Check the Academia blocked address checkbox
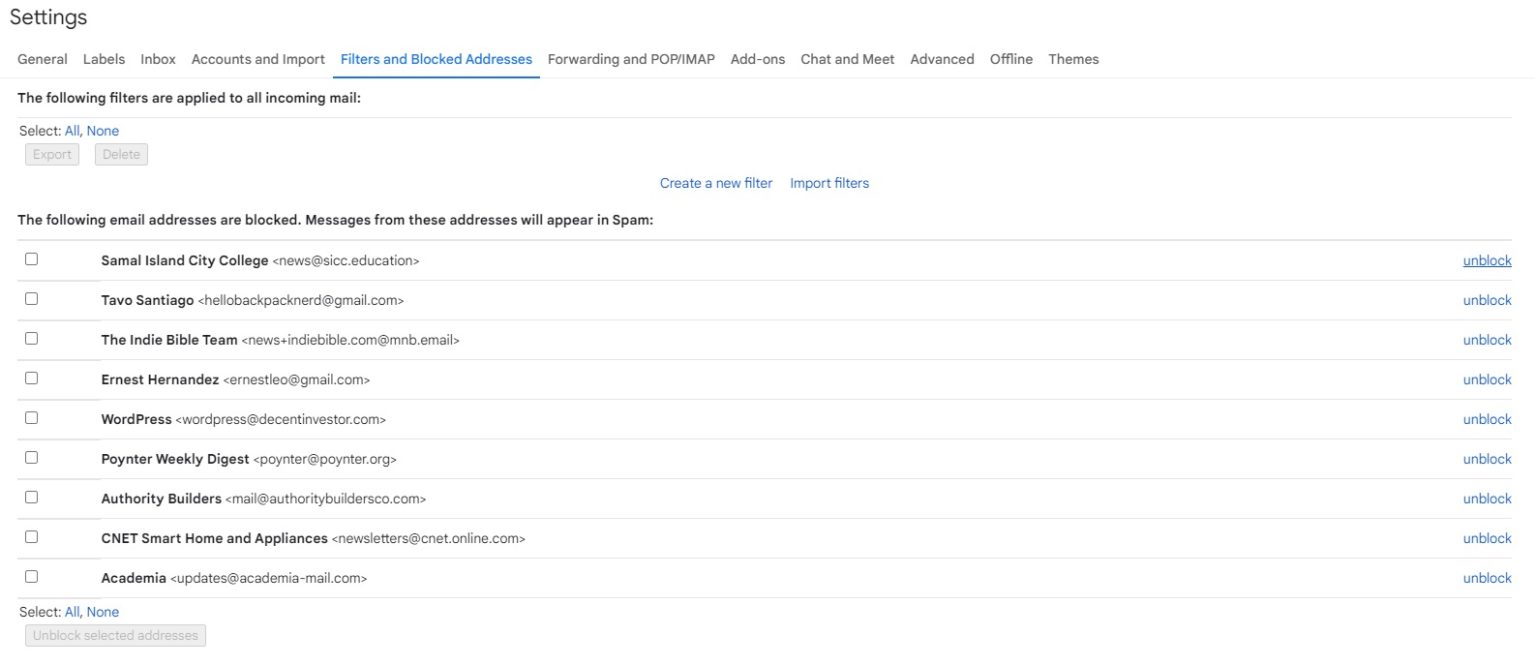Viewport: 1536px width, 666px height. click(x=31, y=576)
